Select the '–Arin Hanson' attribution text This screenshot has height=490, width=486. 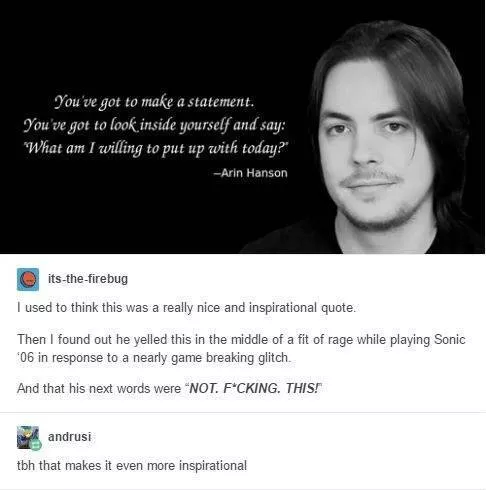250,173
